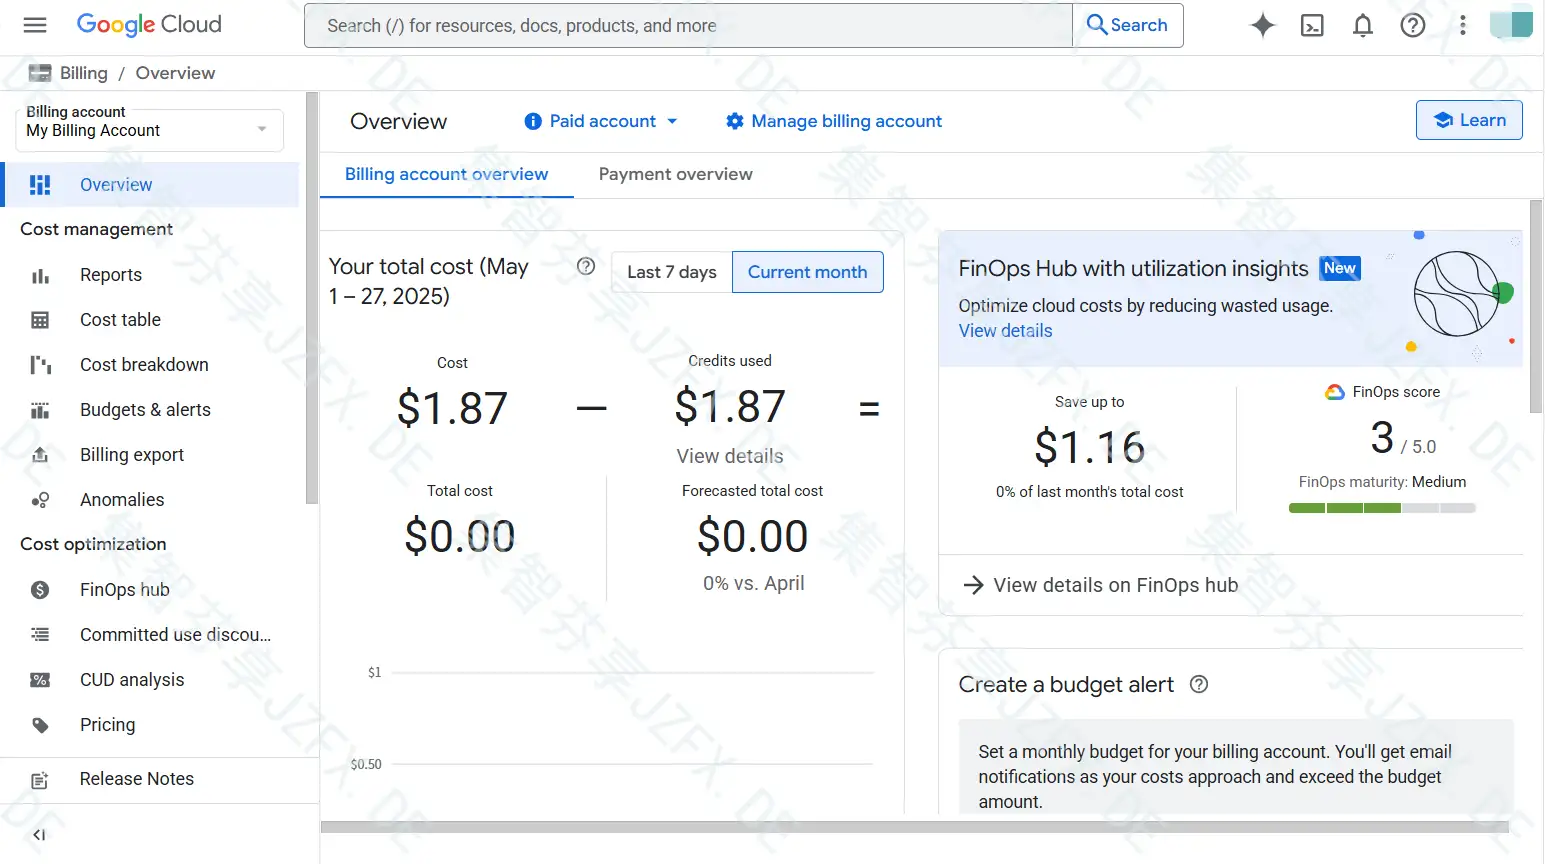Click the Release Notes document icon
1545x864 pixels.
click(x=40, y=780)
